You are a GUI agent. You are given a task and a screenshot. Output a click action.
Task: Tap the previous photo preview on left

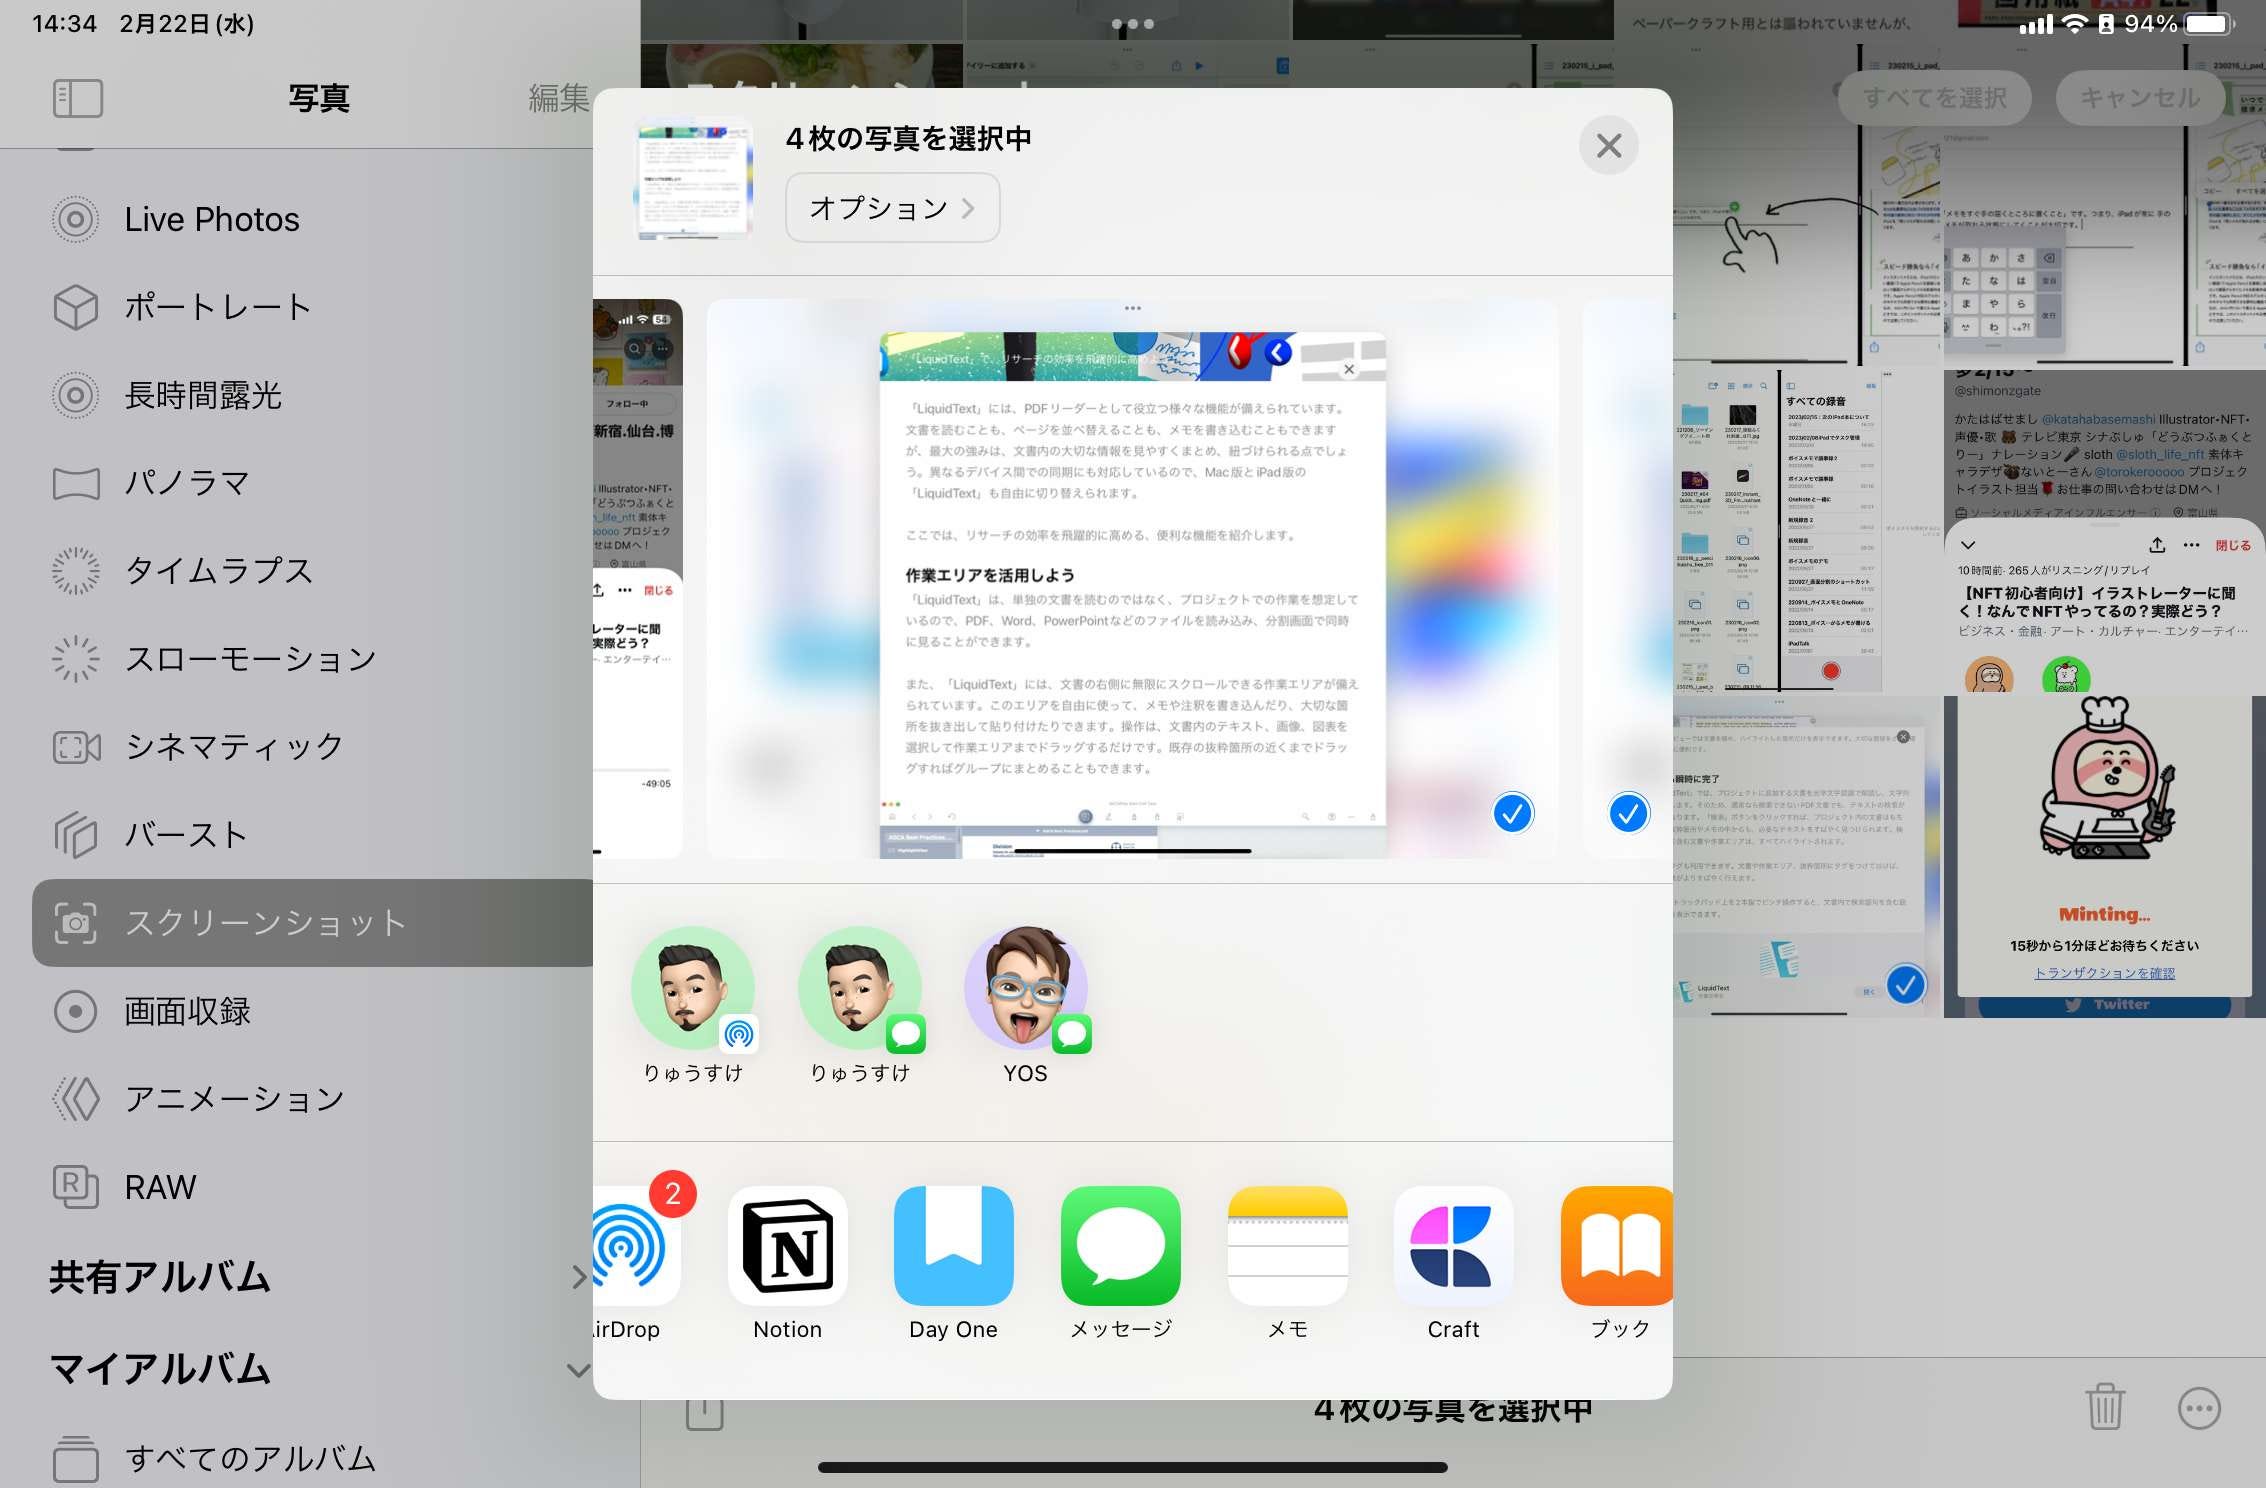tap(638, 578)
